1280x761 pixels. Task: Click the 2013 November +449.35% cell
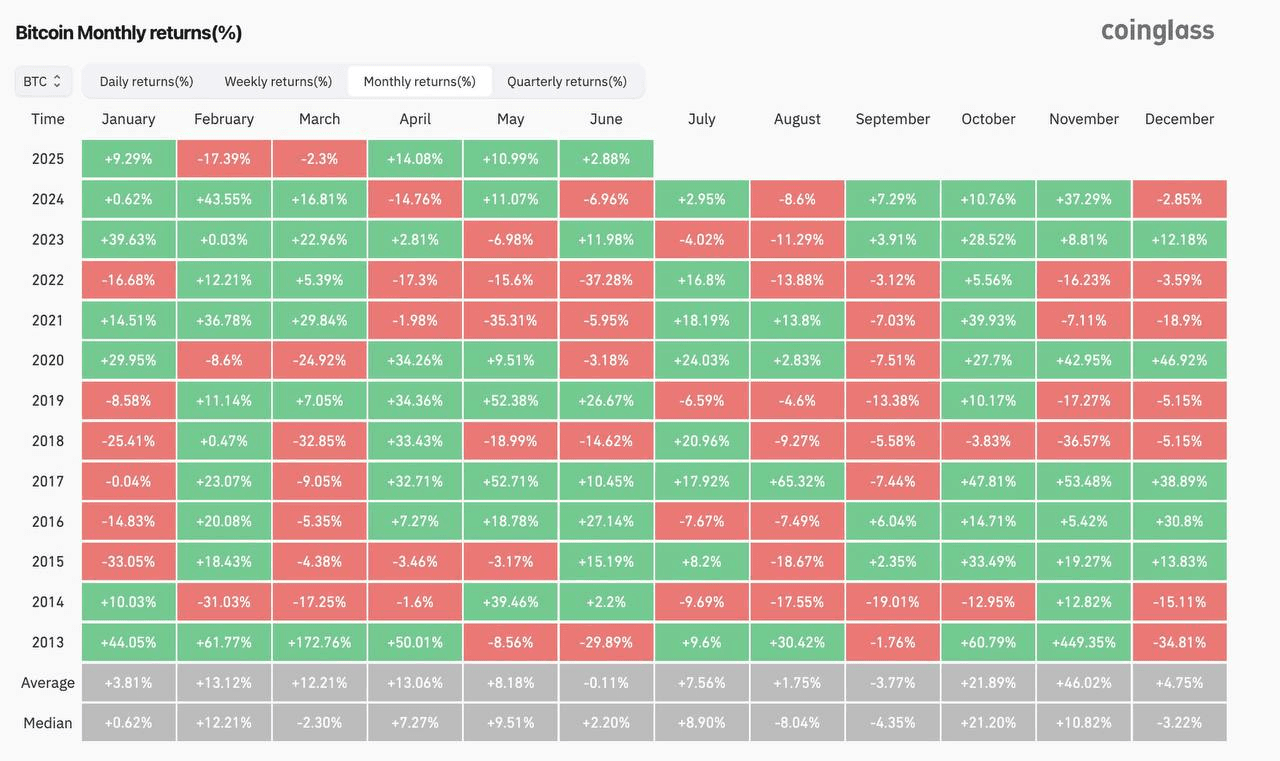click(1084, 642)
